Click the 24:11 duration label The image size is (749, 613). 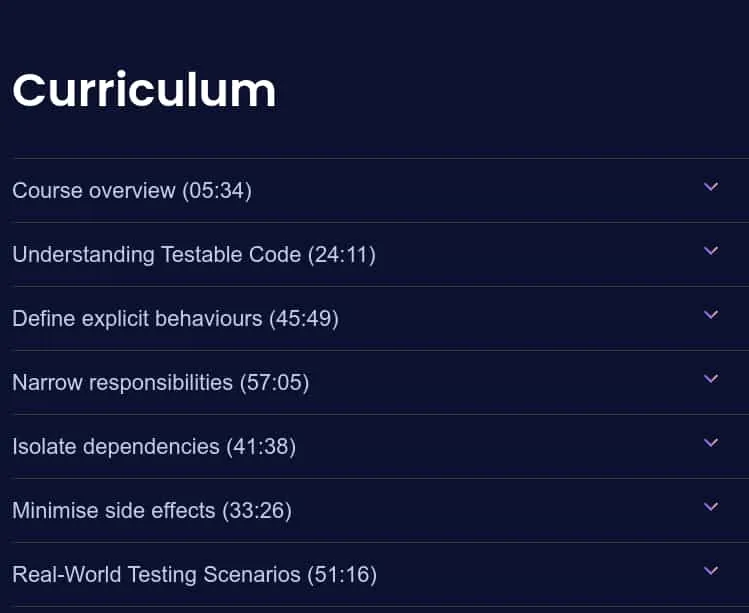tap(342, 255)
